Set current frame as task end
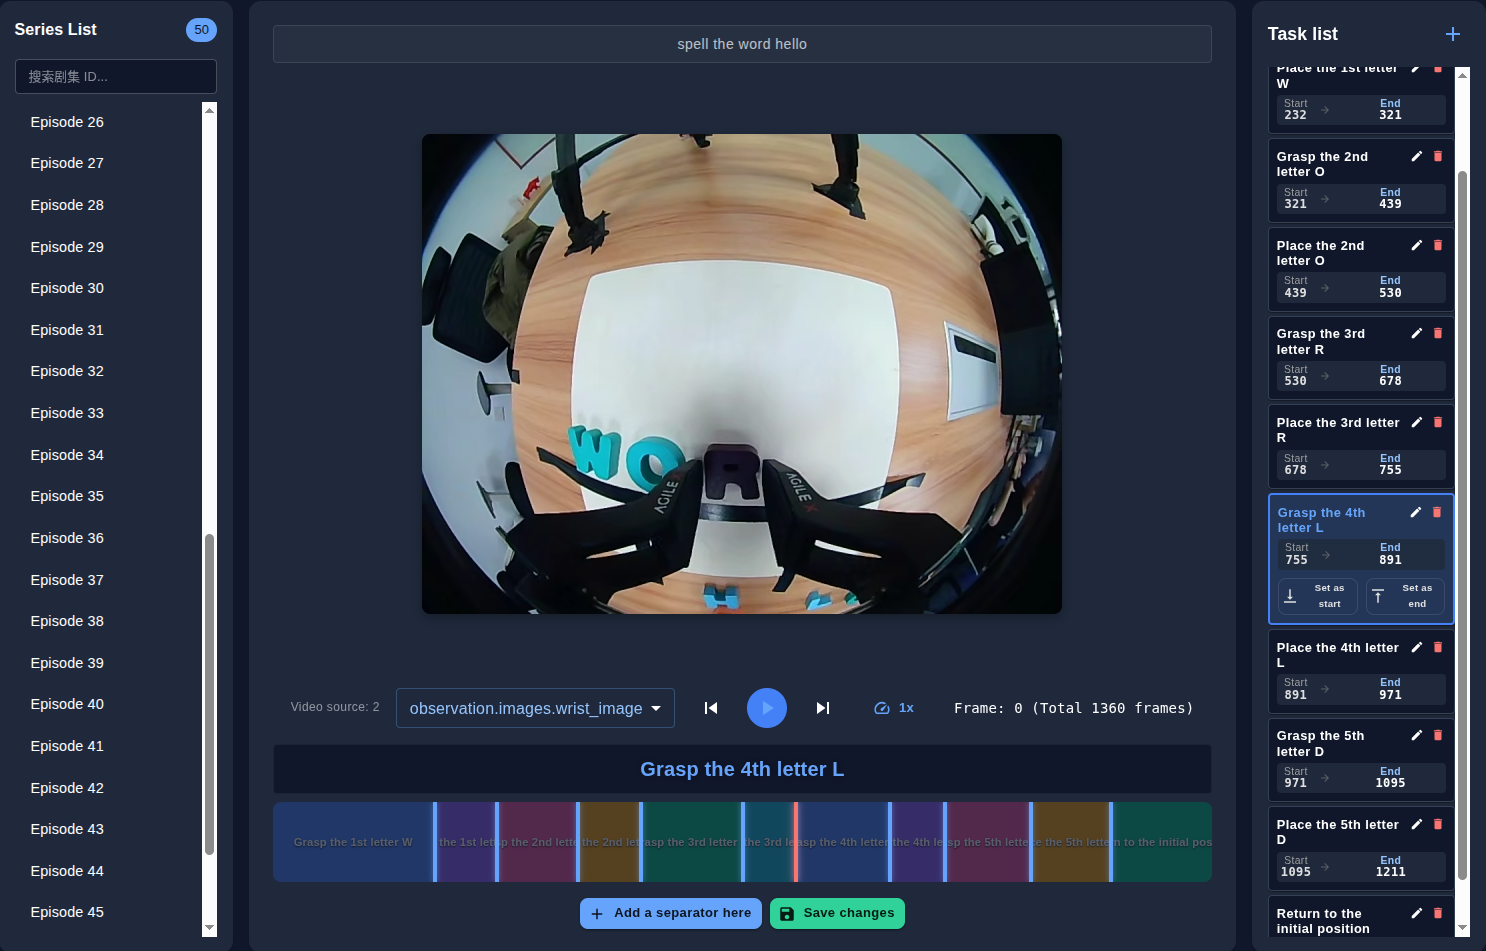 pos(1405,596)
